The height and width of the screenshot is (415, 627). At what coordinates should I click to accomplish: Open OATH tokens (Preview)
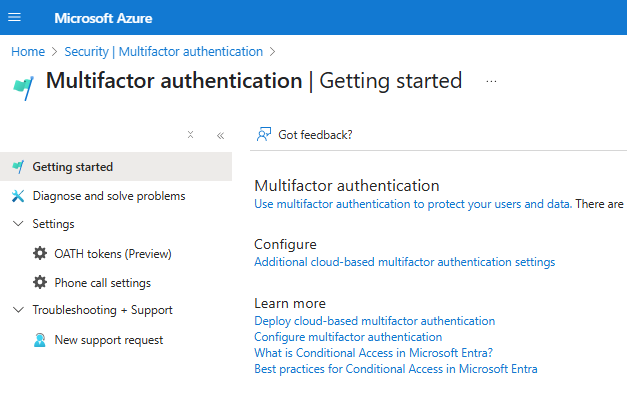click(x=113, y=254)
